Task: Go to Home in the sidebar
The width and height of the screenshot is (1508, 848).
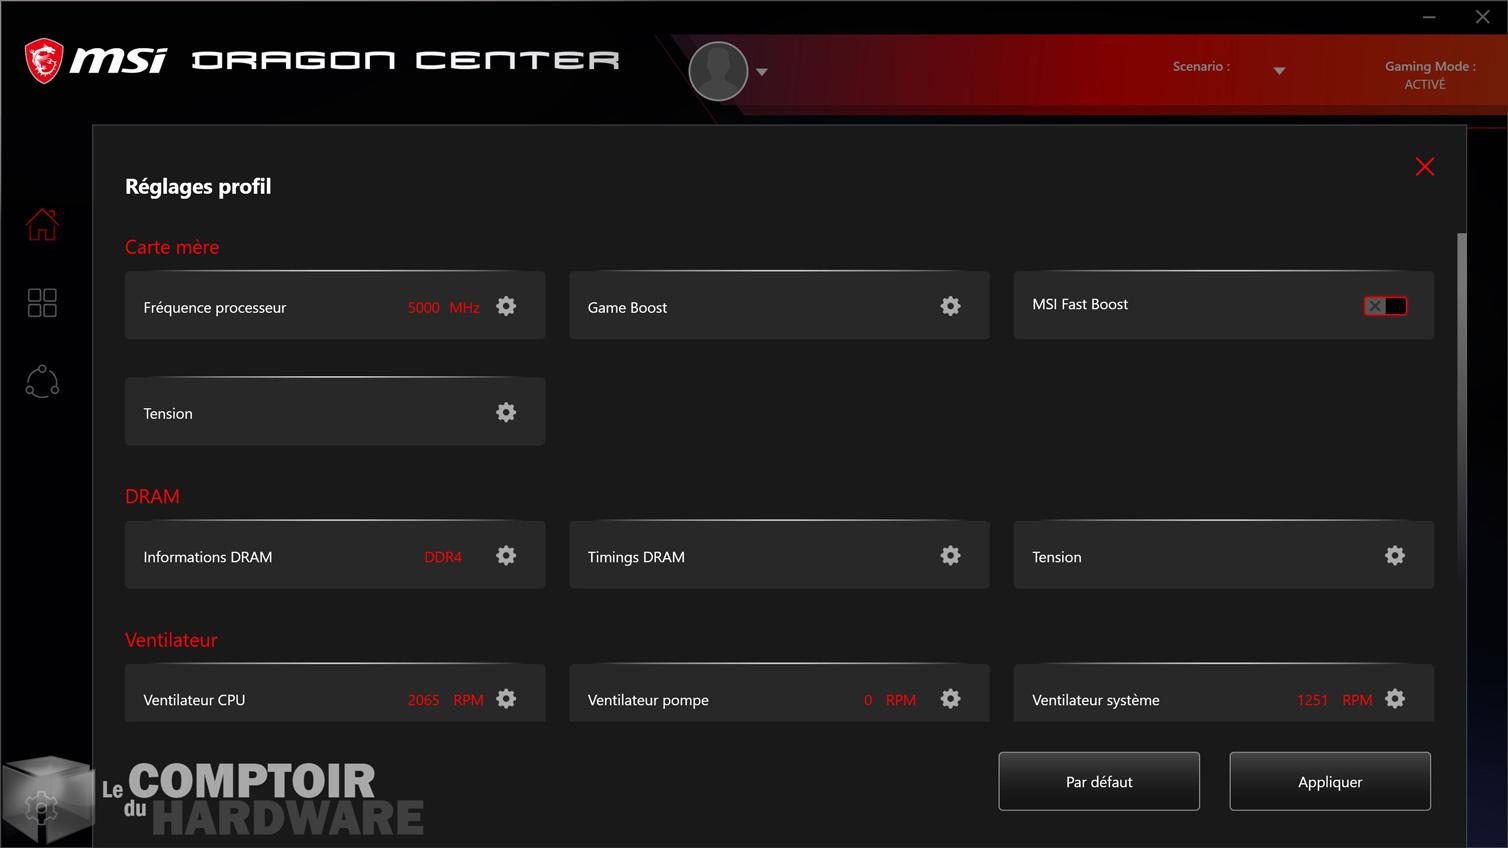Action: click(x=42, y=224)
